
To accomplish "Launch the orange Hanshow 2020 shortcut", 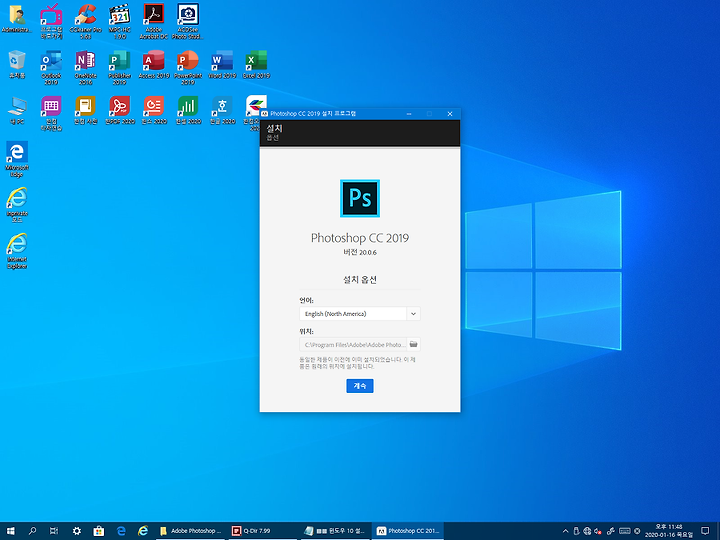I will tap(154, 110).
